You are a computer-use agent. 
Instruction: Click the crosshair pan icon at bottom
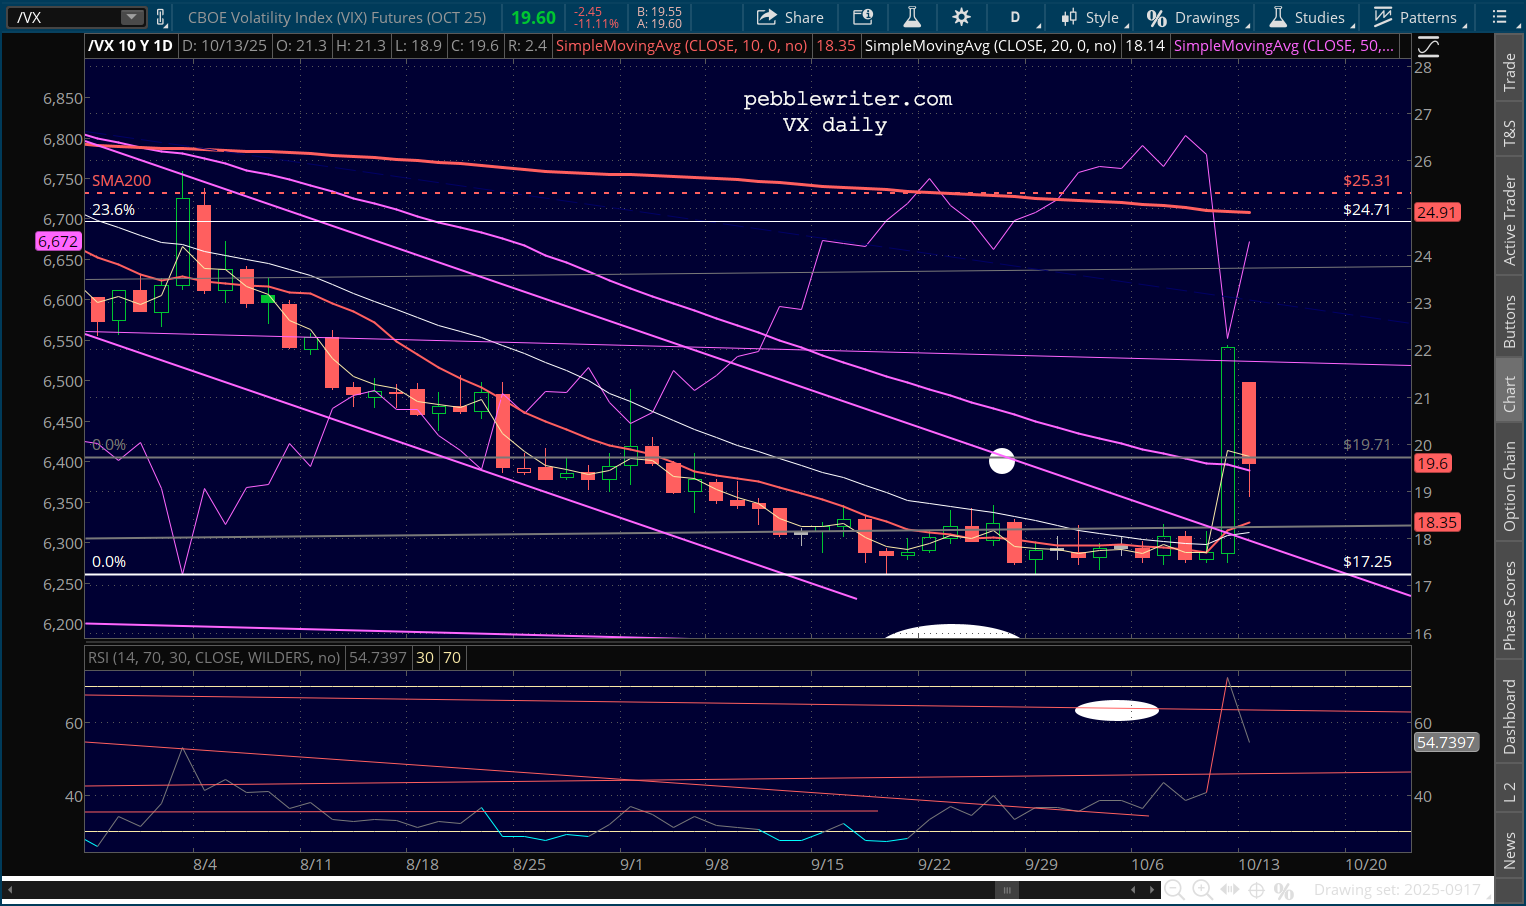pos(1257,890)
